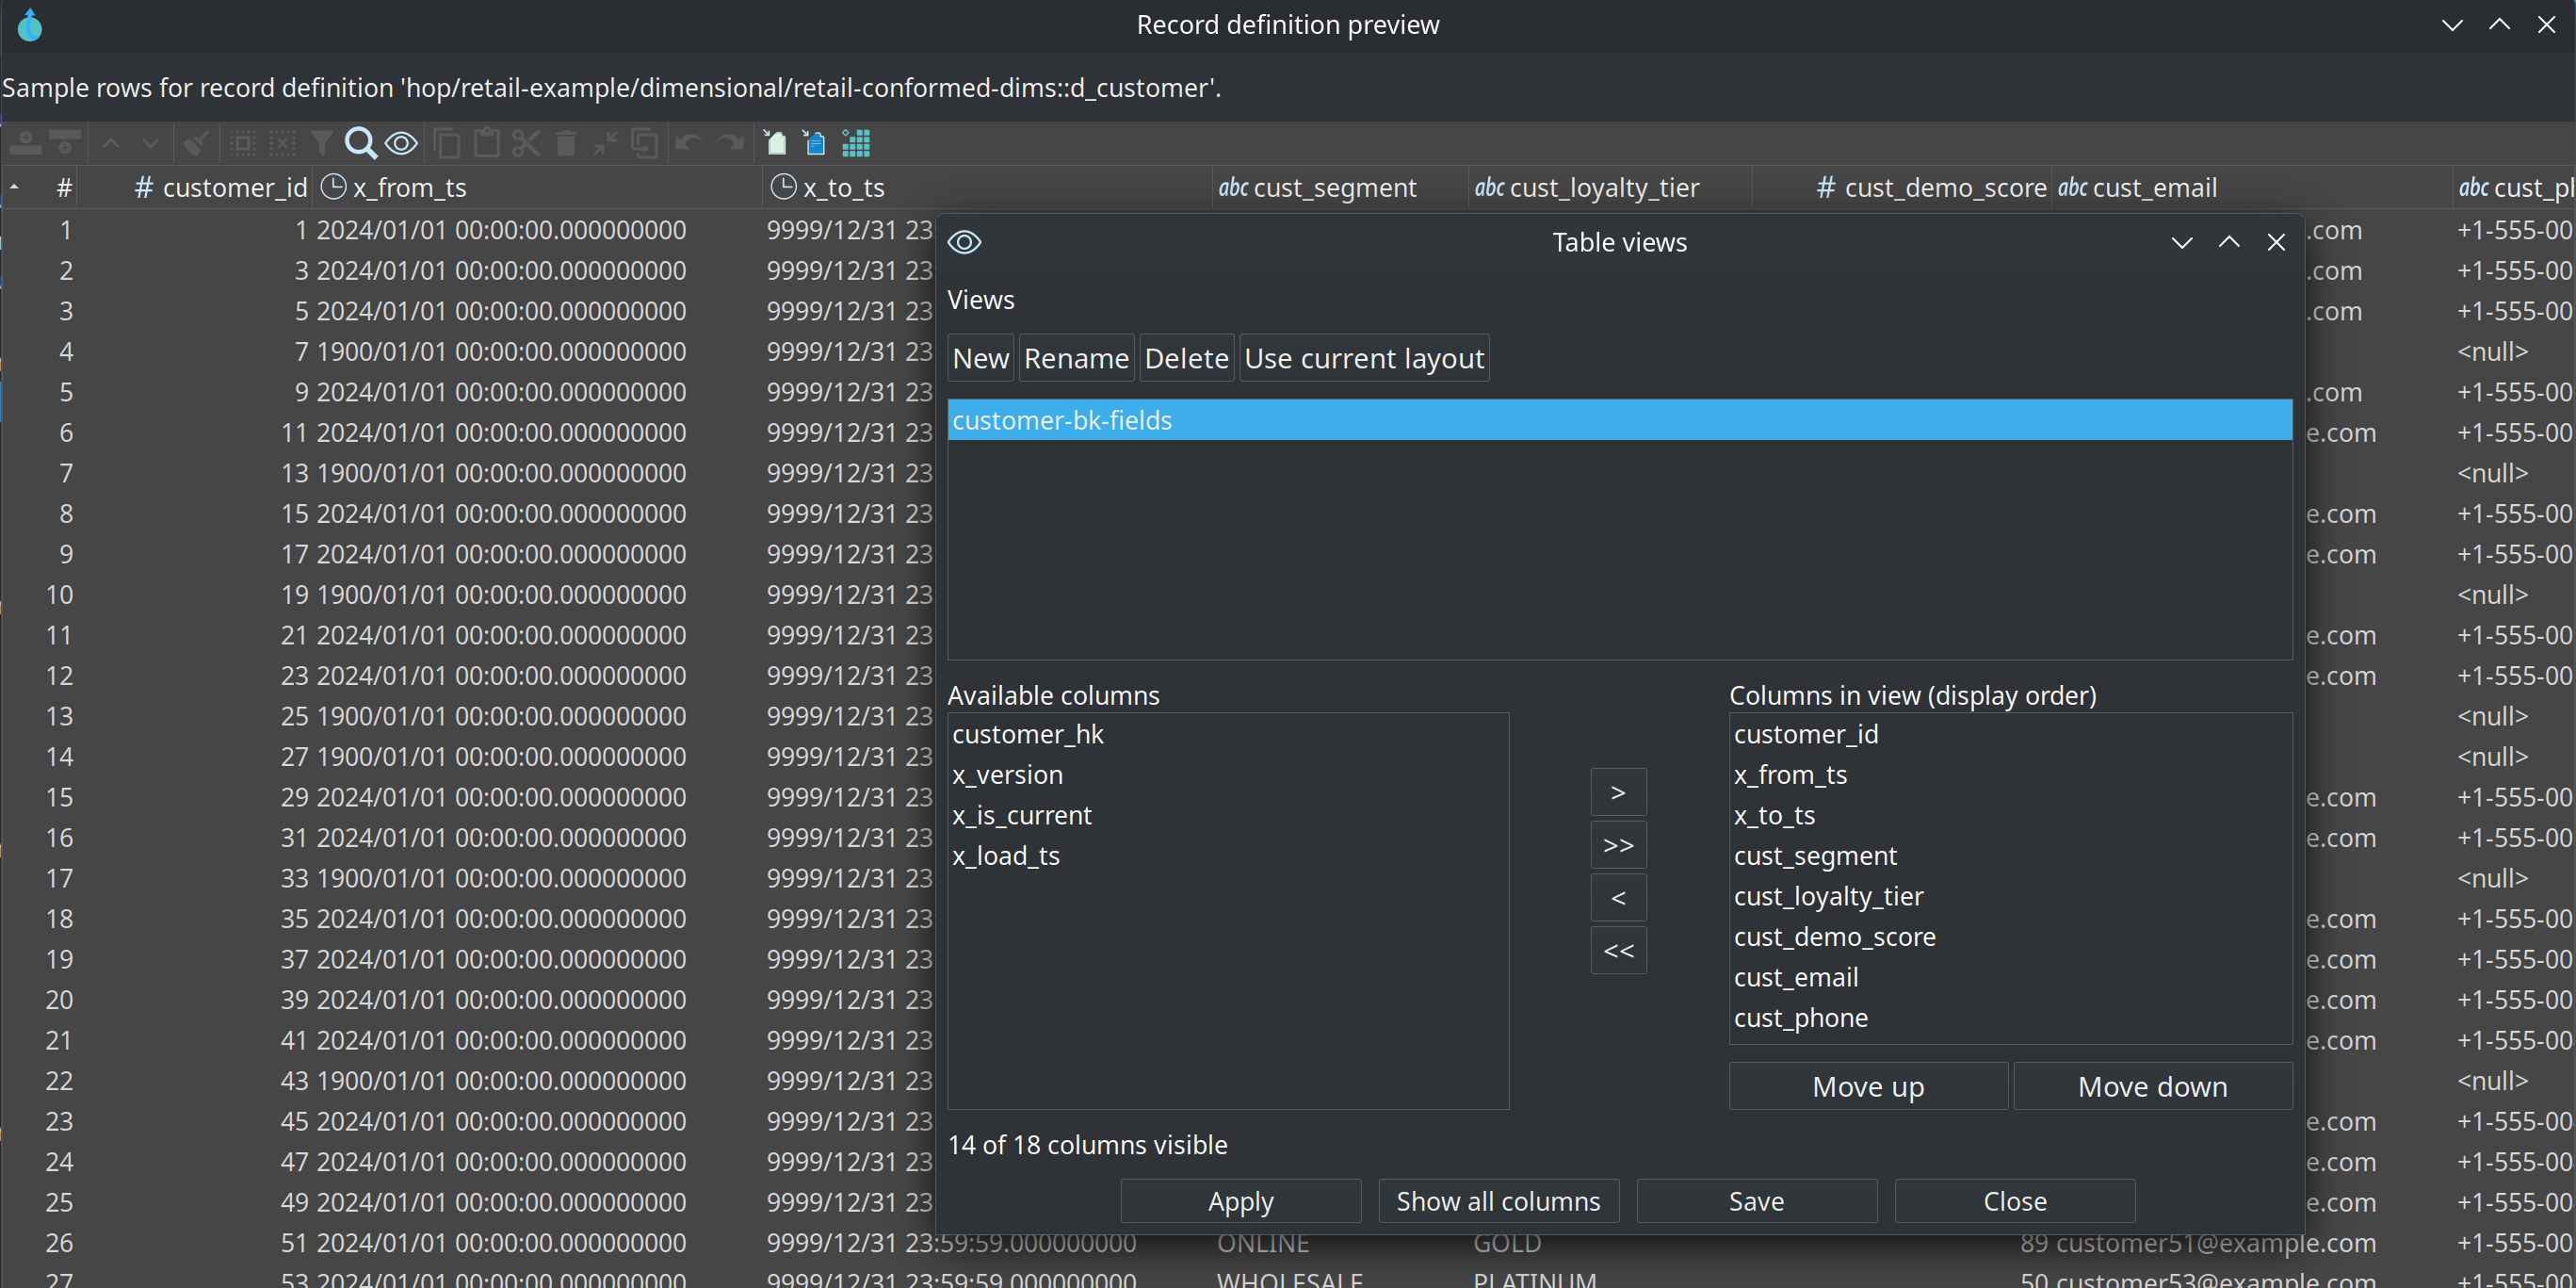Close the Table views dialog with X
This screenshot has width=2576, height=1288.
click(2276, 242)
